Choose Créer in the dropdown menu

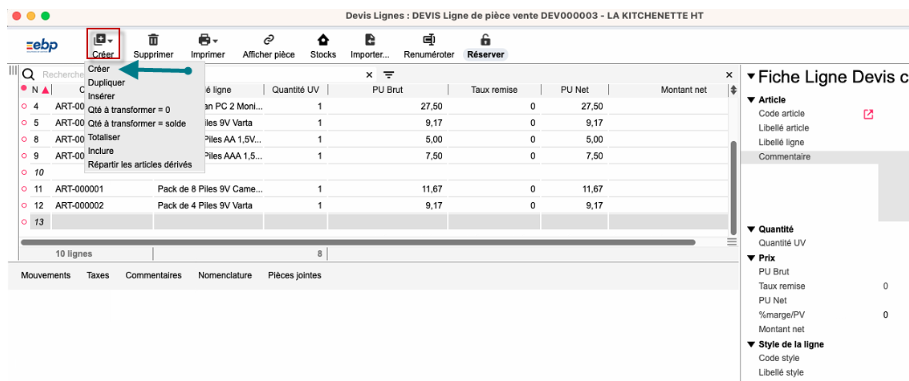coord(99,68)
